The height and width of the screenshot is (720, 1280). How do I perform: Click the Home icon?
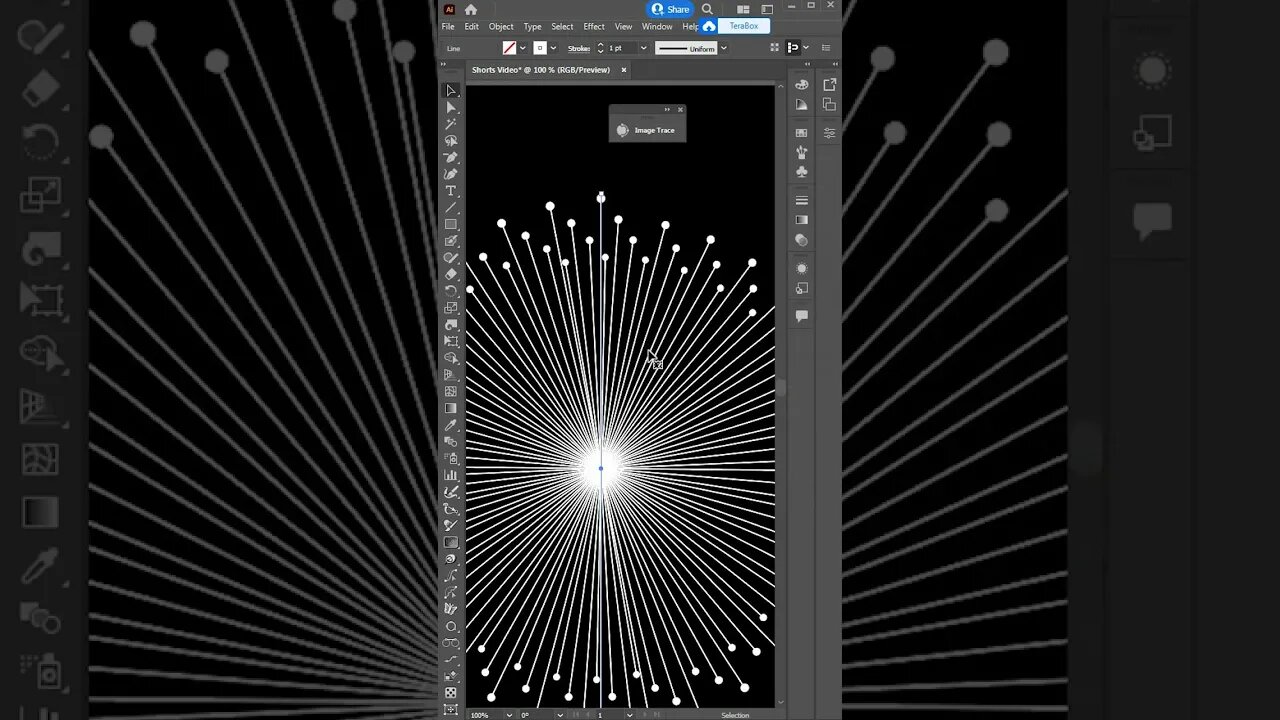(471, 9)
